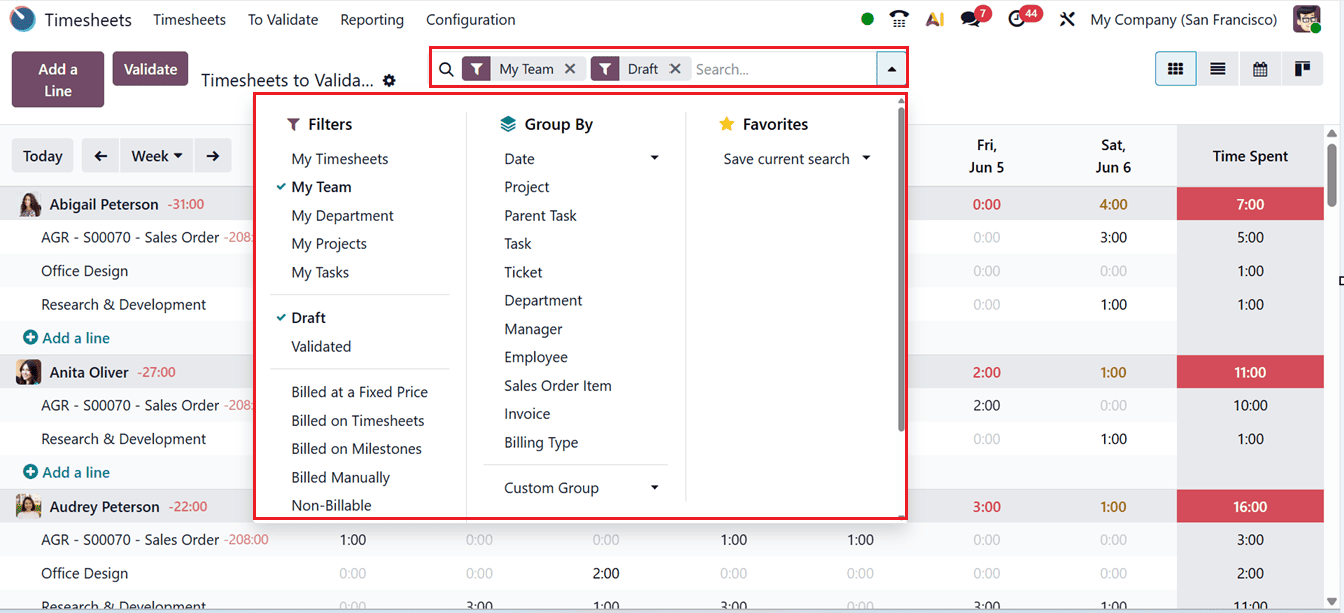
Task: Group by Project
Action: tap(527, 187)
